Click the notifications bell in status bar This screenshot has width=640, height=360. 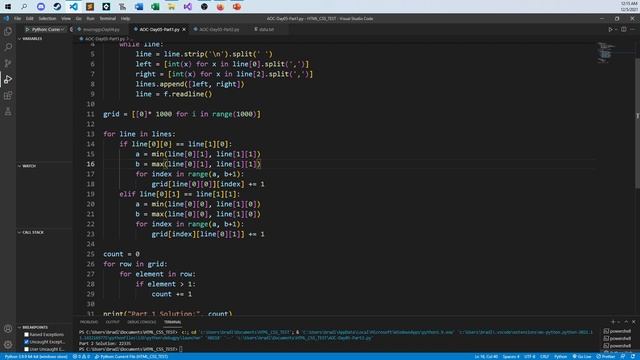point(633,357)
